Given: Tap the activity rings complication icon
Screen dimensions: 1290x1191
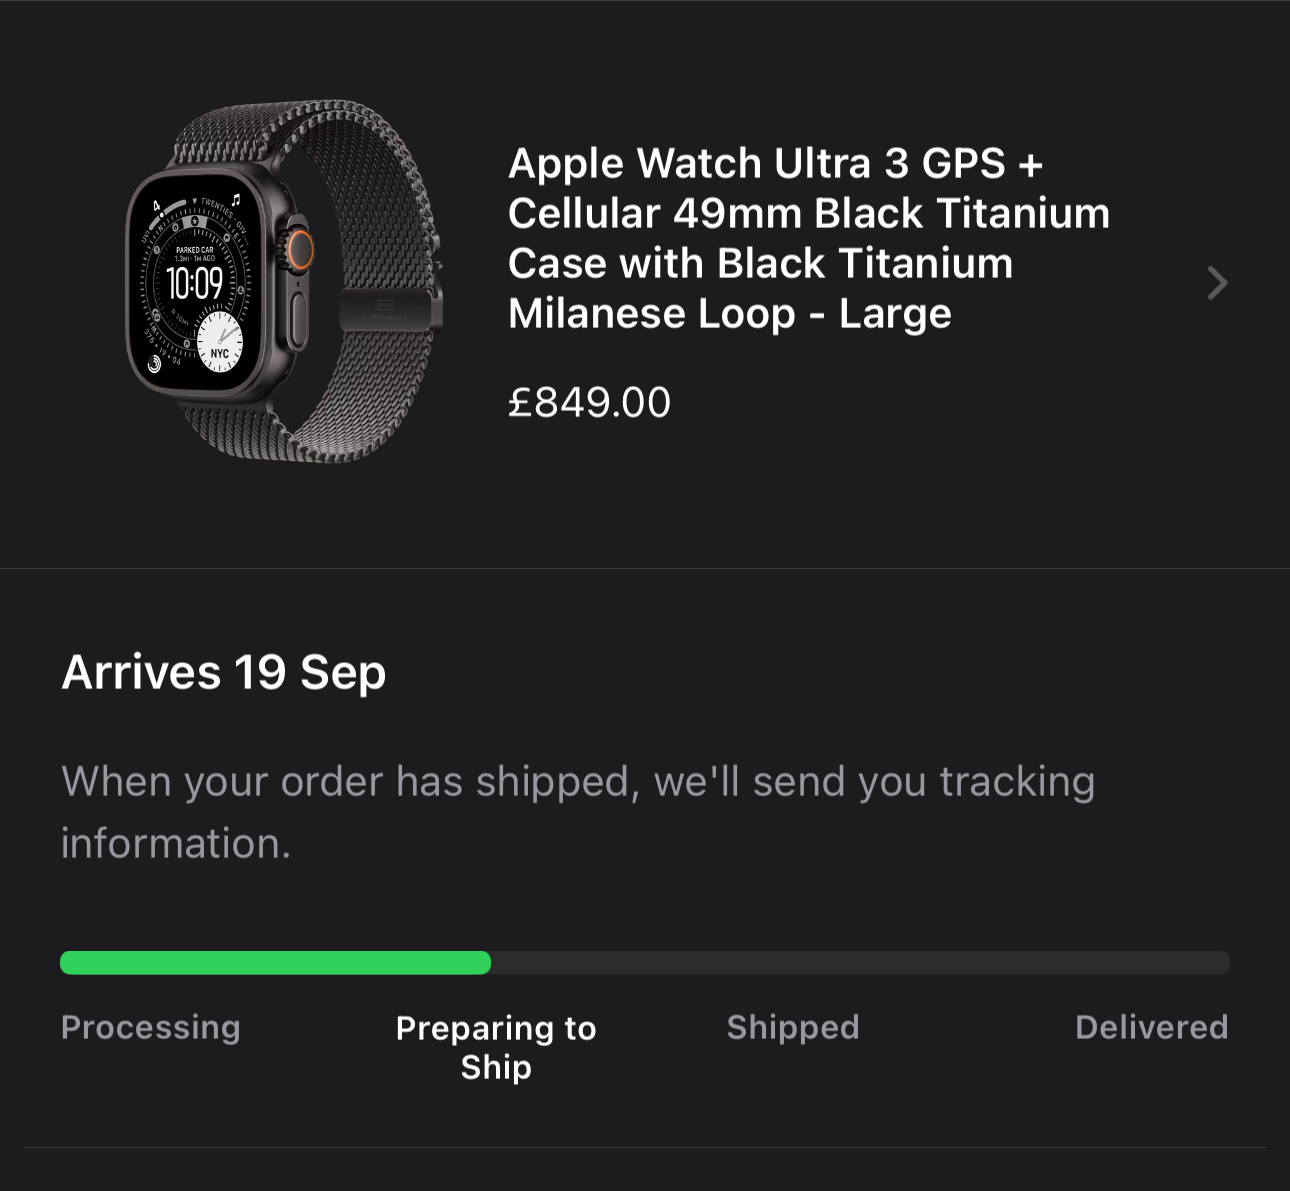Looking at the screenshot, I should tap(155, 364).
